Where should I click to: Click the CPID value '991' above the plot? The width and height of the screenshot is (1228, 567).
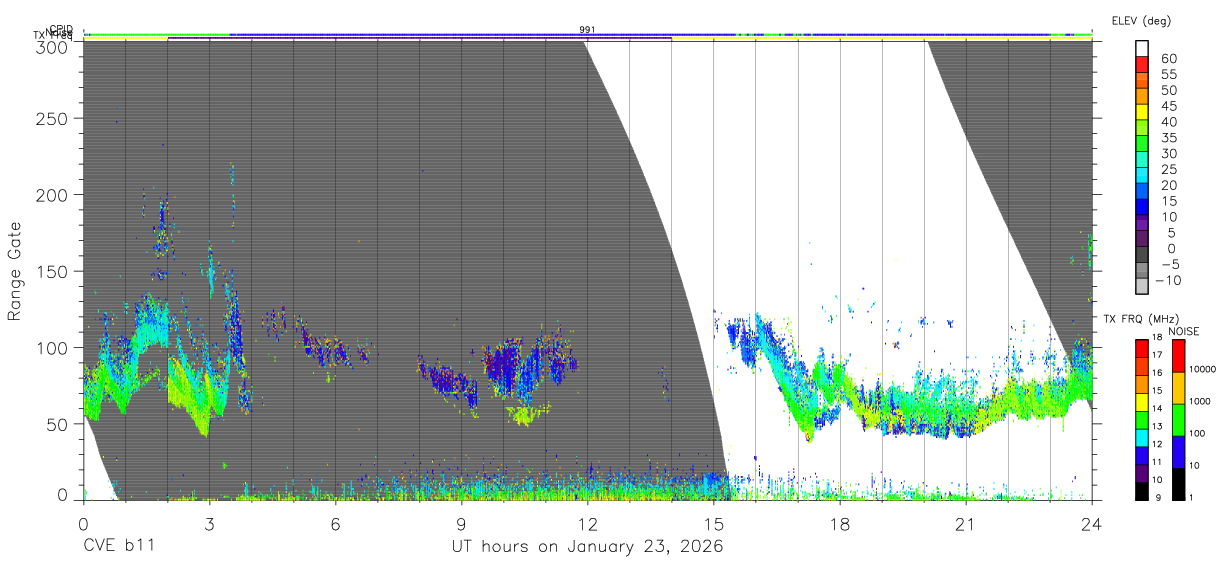[x=587, y=30]
